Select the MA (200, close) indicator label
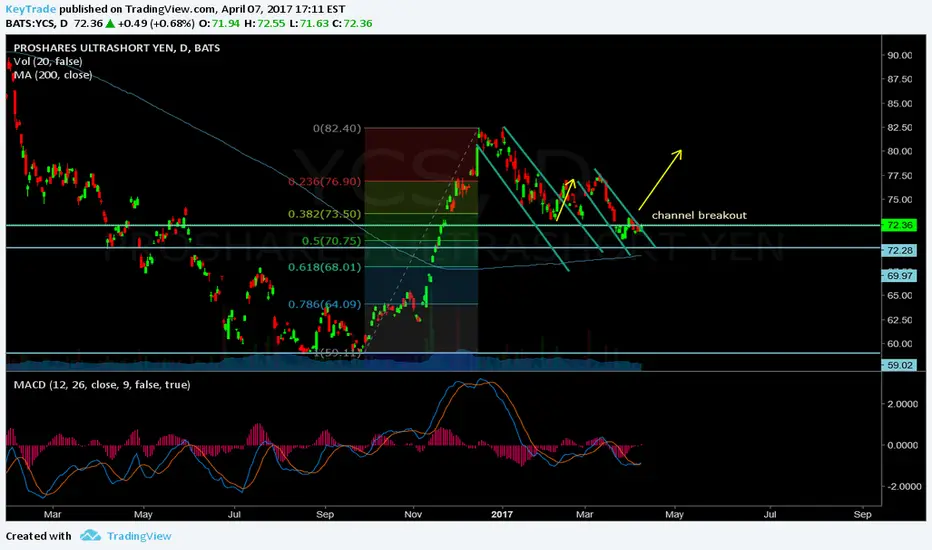The height and width of the screenshot is (550, 932). [x=53, y=75]
